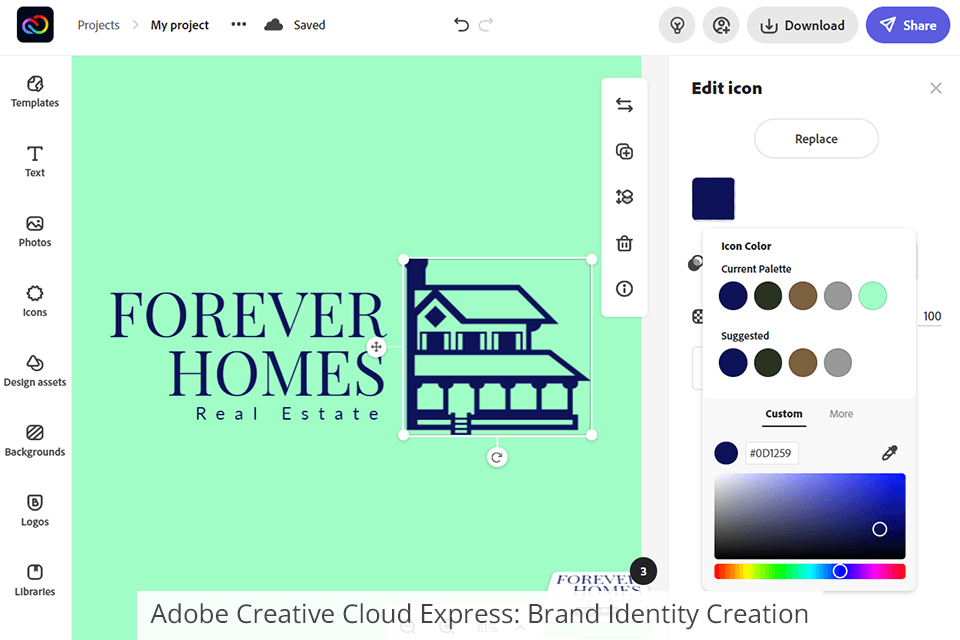
Task: Click the hue slider handle
Action: pyautogui.click(x=840, y=571)
